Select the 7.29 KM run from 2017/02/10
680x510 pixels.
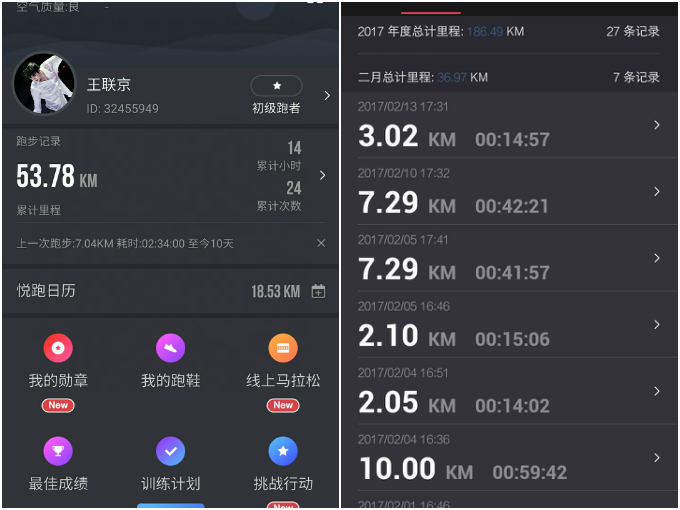[509, 192]
